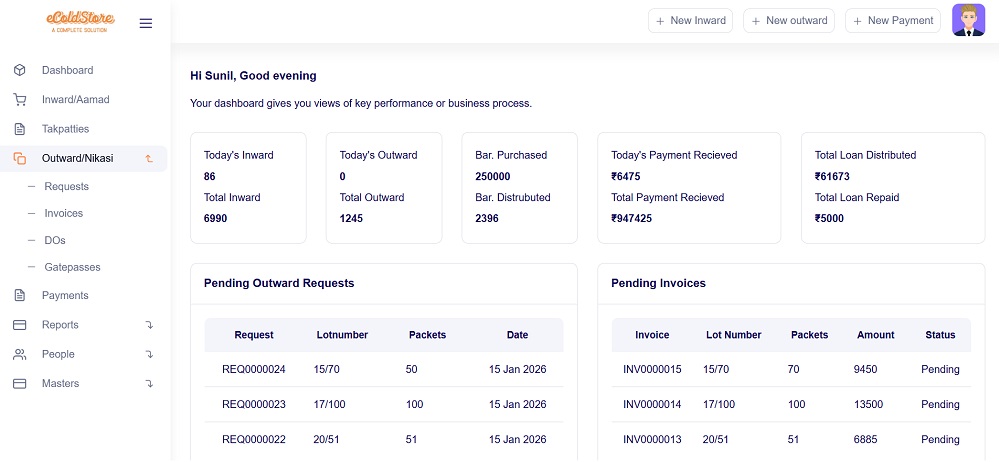Collapse the Outward/Nikasi submenu arrow
The image size is (1000, 462).
tap(149, 158)
